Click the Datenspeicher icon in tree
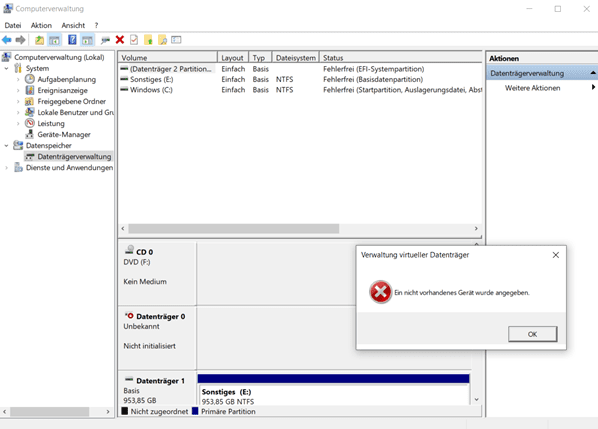The height and width of the screenshot is (429, 598). coord(18,145)
